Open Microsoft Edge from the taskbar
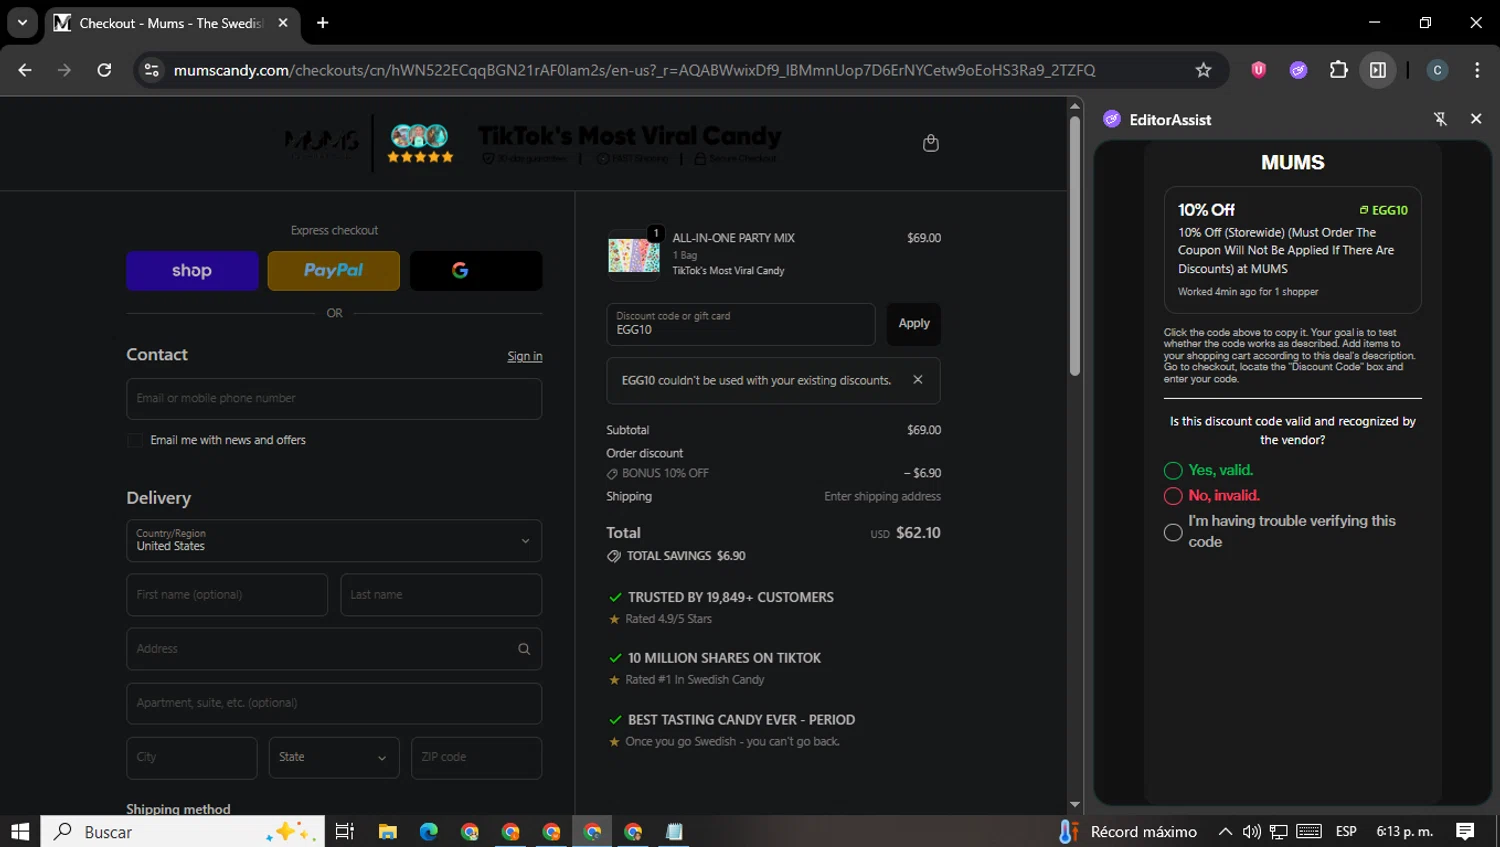 point(429,831)
